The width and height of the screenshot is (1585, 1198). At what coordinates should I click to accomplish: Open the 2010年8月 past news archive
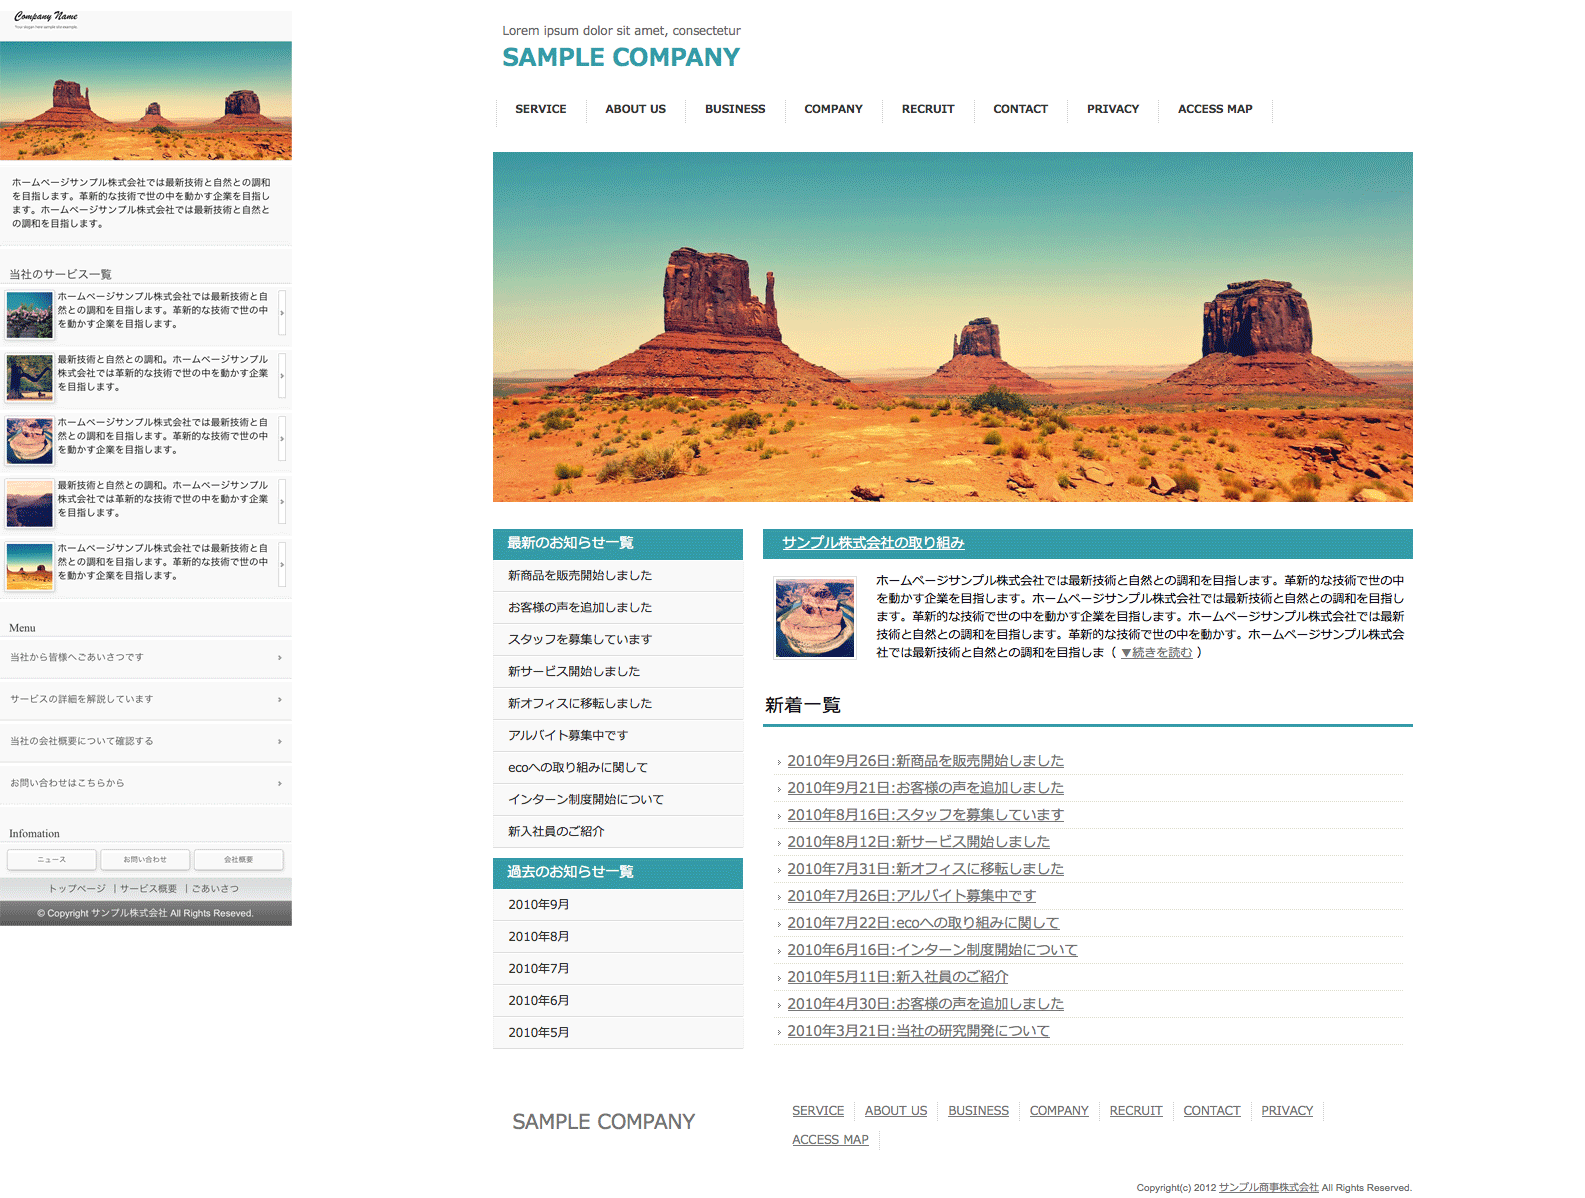pos(539,937)
